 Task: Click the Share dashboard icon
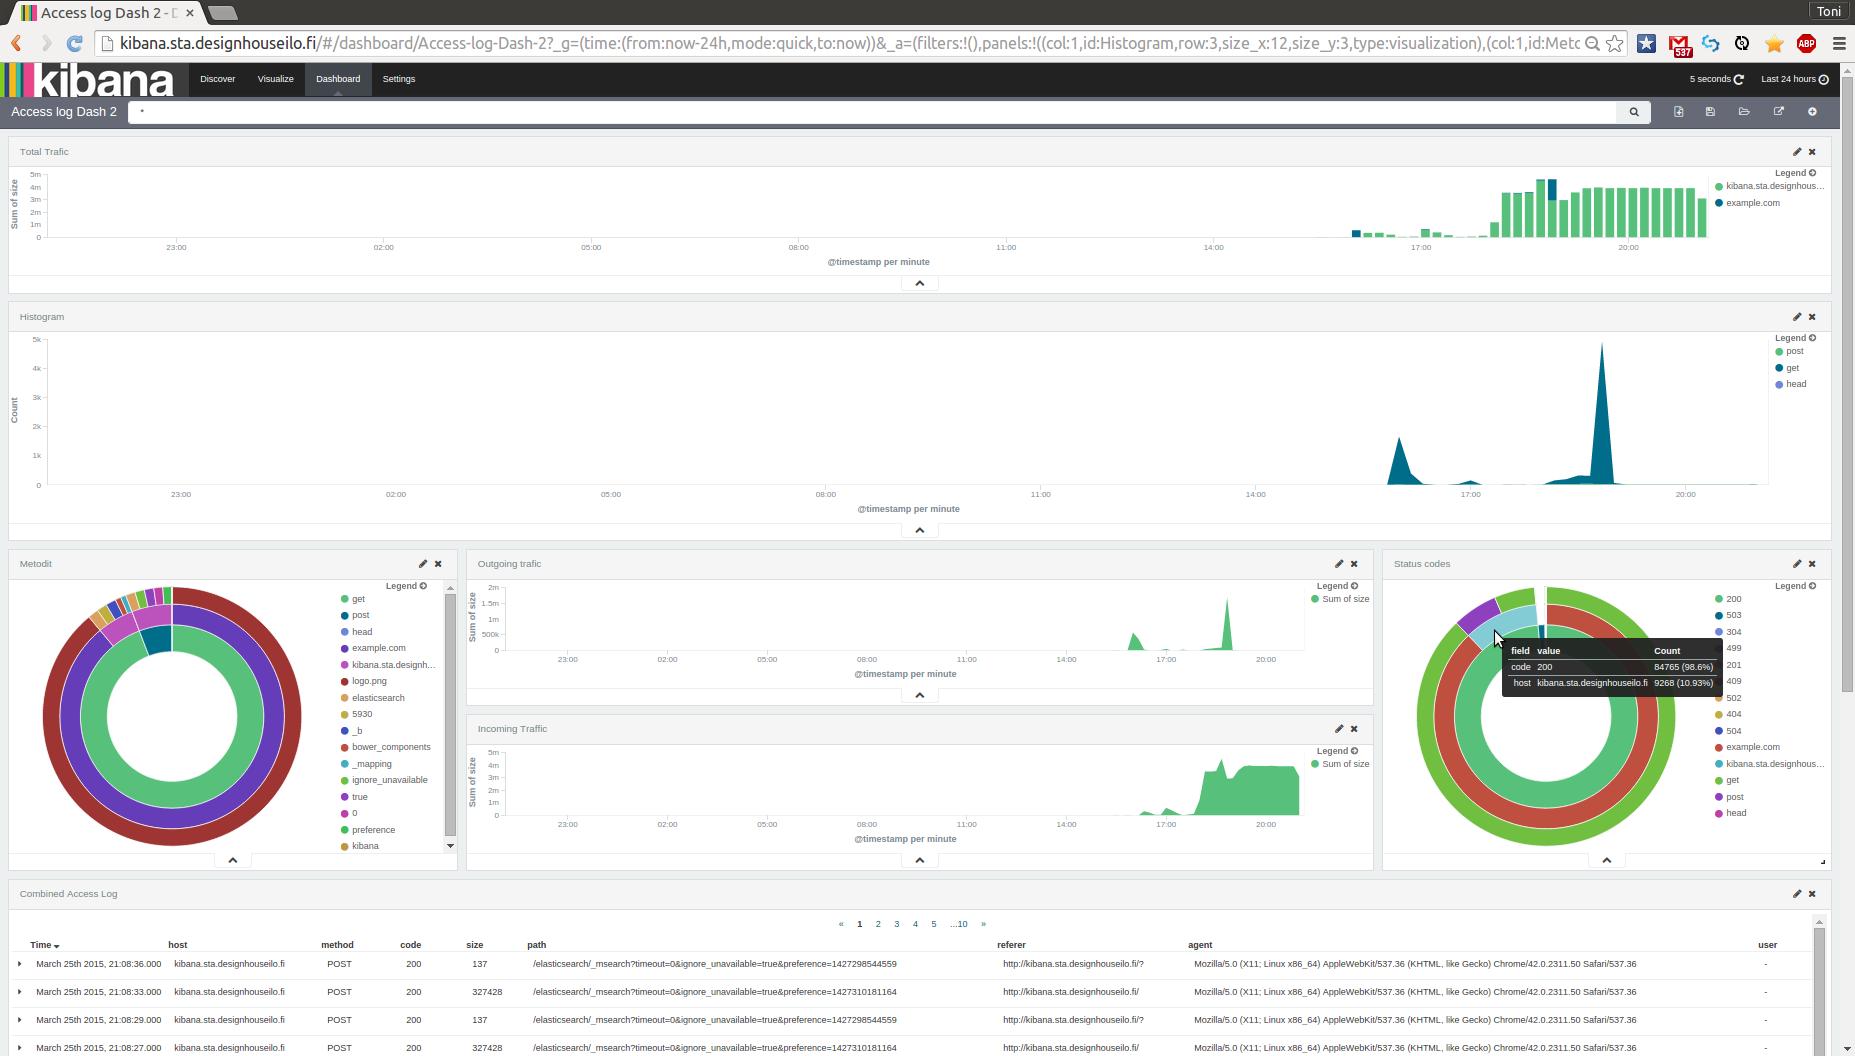point(1778,112)
